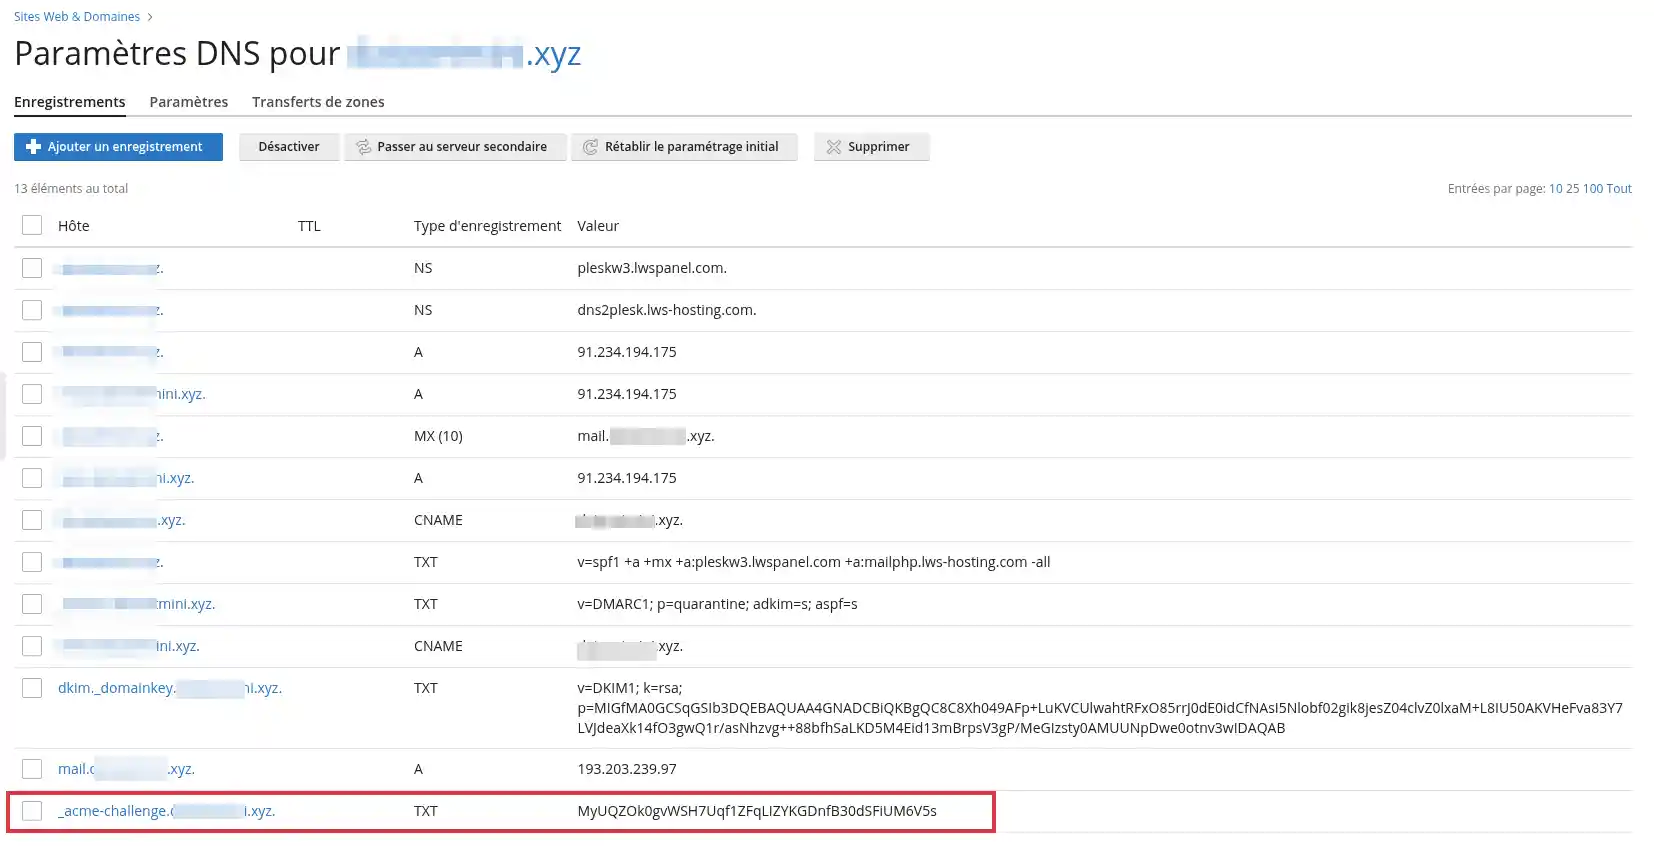This screenshot has width=1654, height=846.
Task: Check the box for mail A record 193.203.239.97
Action: tap(32, 769)
